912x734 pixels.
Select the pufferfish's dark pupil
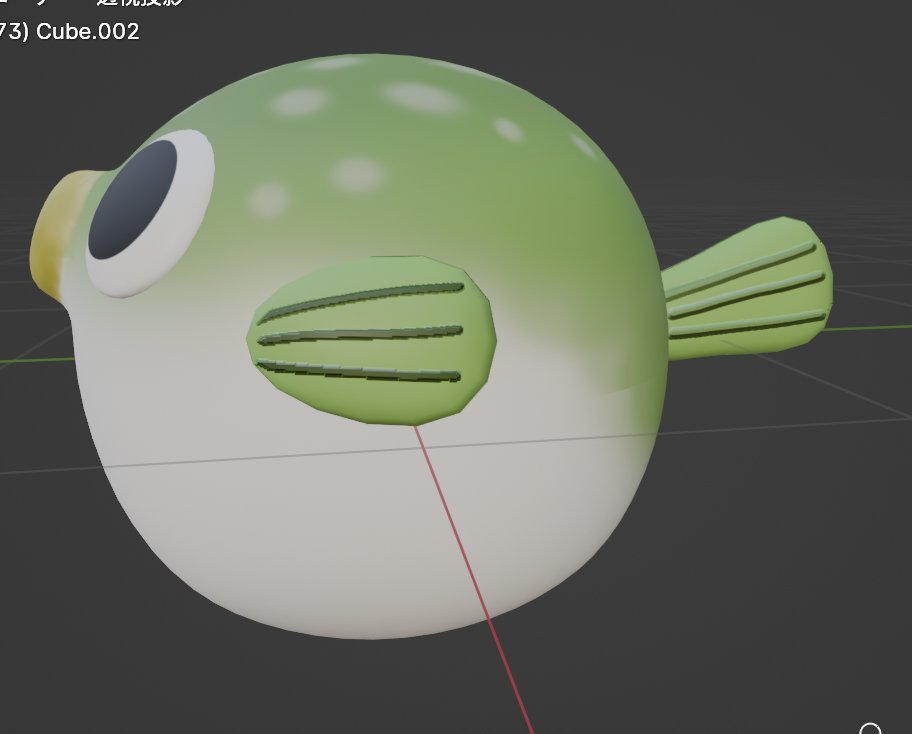132,199
